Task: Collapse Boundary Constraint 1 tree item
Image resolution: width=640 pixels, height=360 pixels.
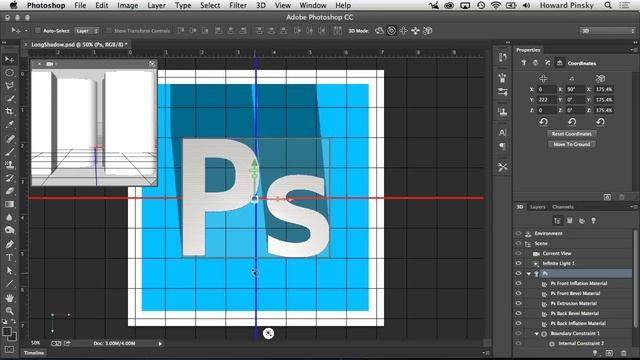Action: point(537,334)
